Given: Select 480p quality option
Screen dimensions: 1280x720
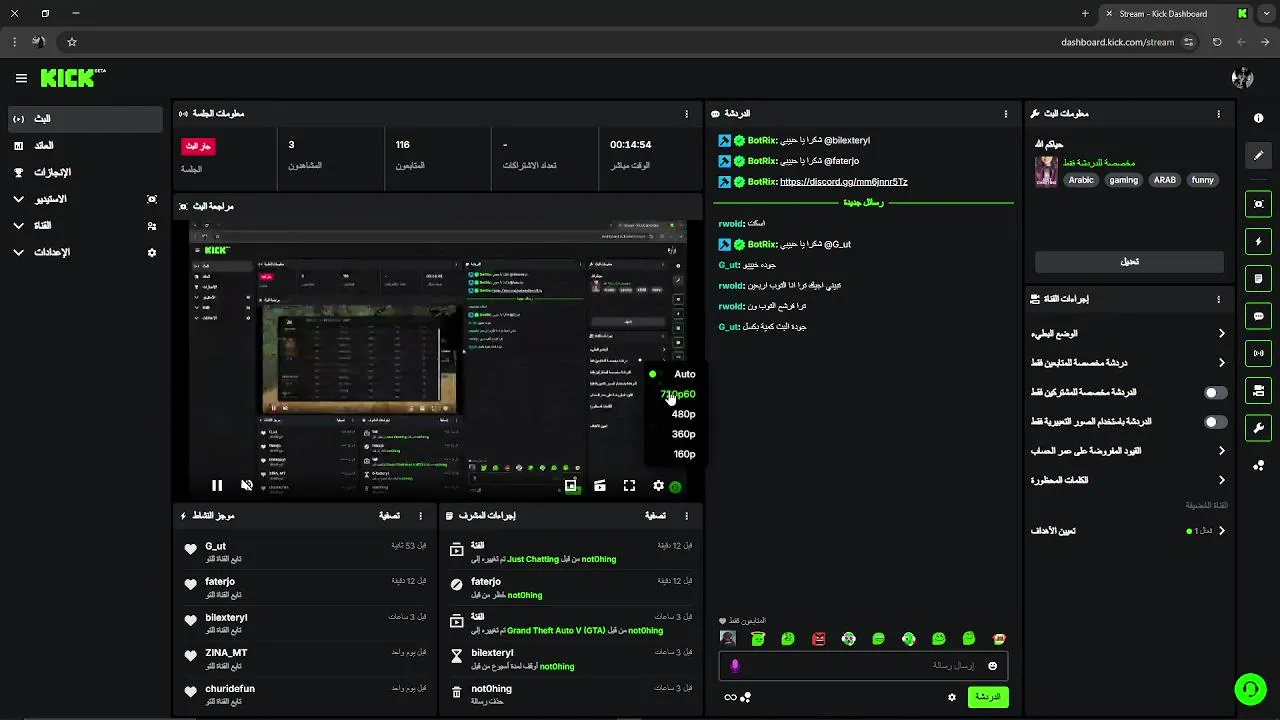Looking at the screenshot, I should click(683, 414).
